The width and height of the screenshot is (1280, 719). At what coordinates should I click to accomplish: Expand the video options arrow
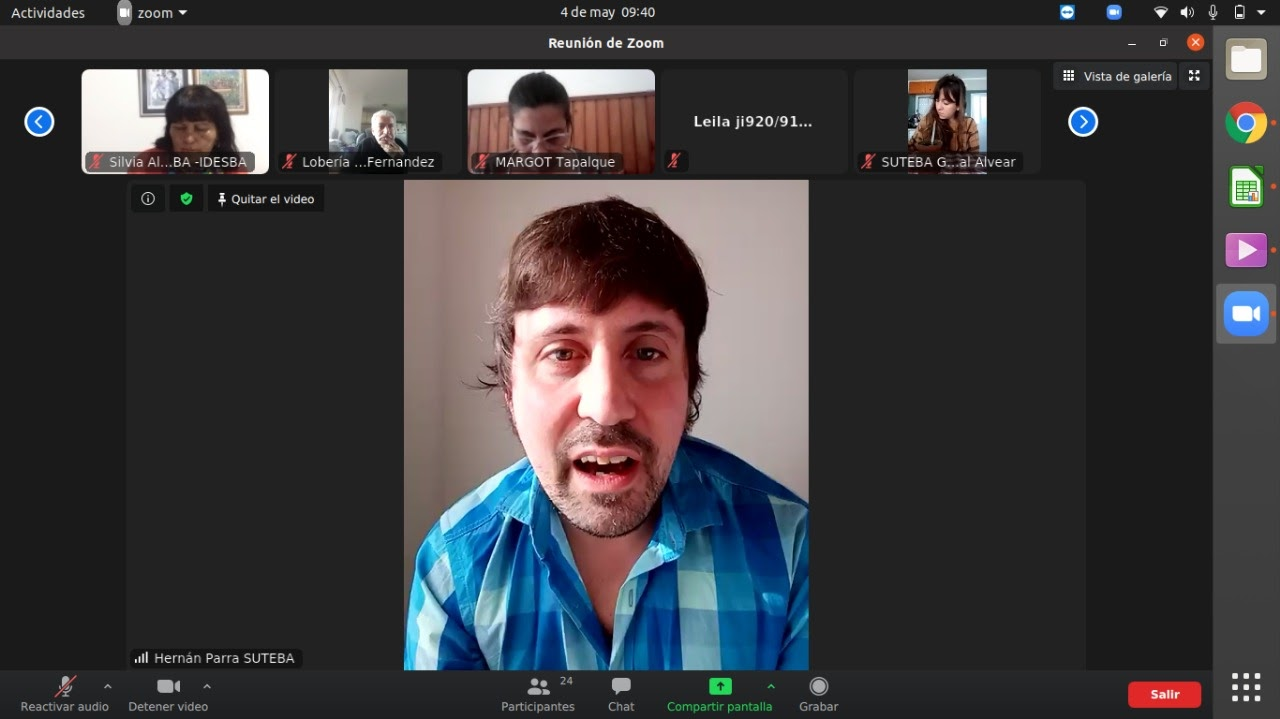tap(207, 686)
